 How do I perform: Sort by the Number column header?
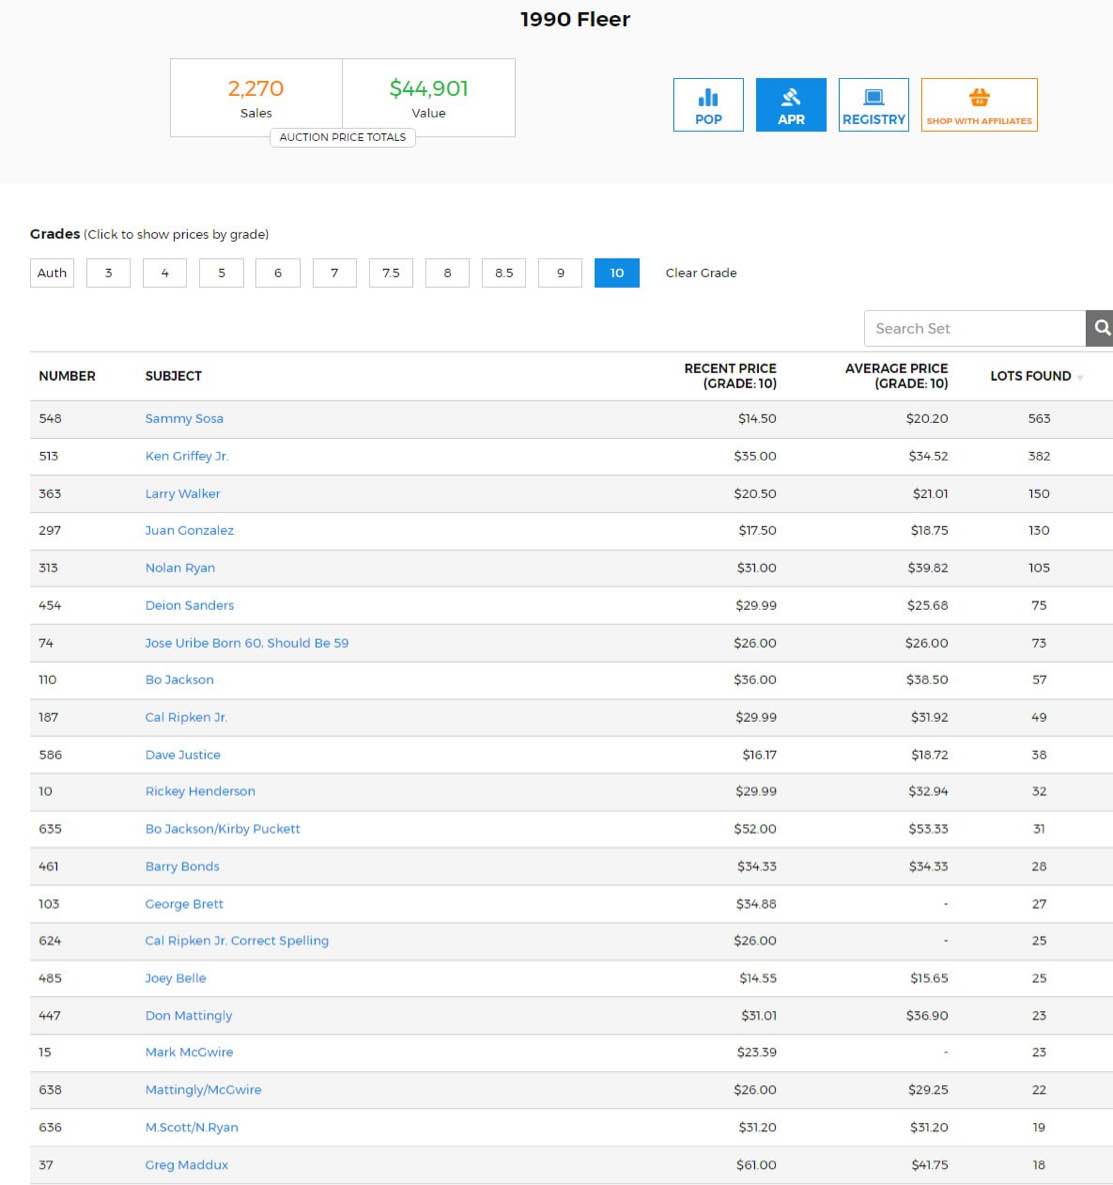[x=67, y=376]
